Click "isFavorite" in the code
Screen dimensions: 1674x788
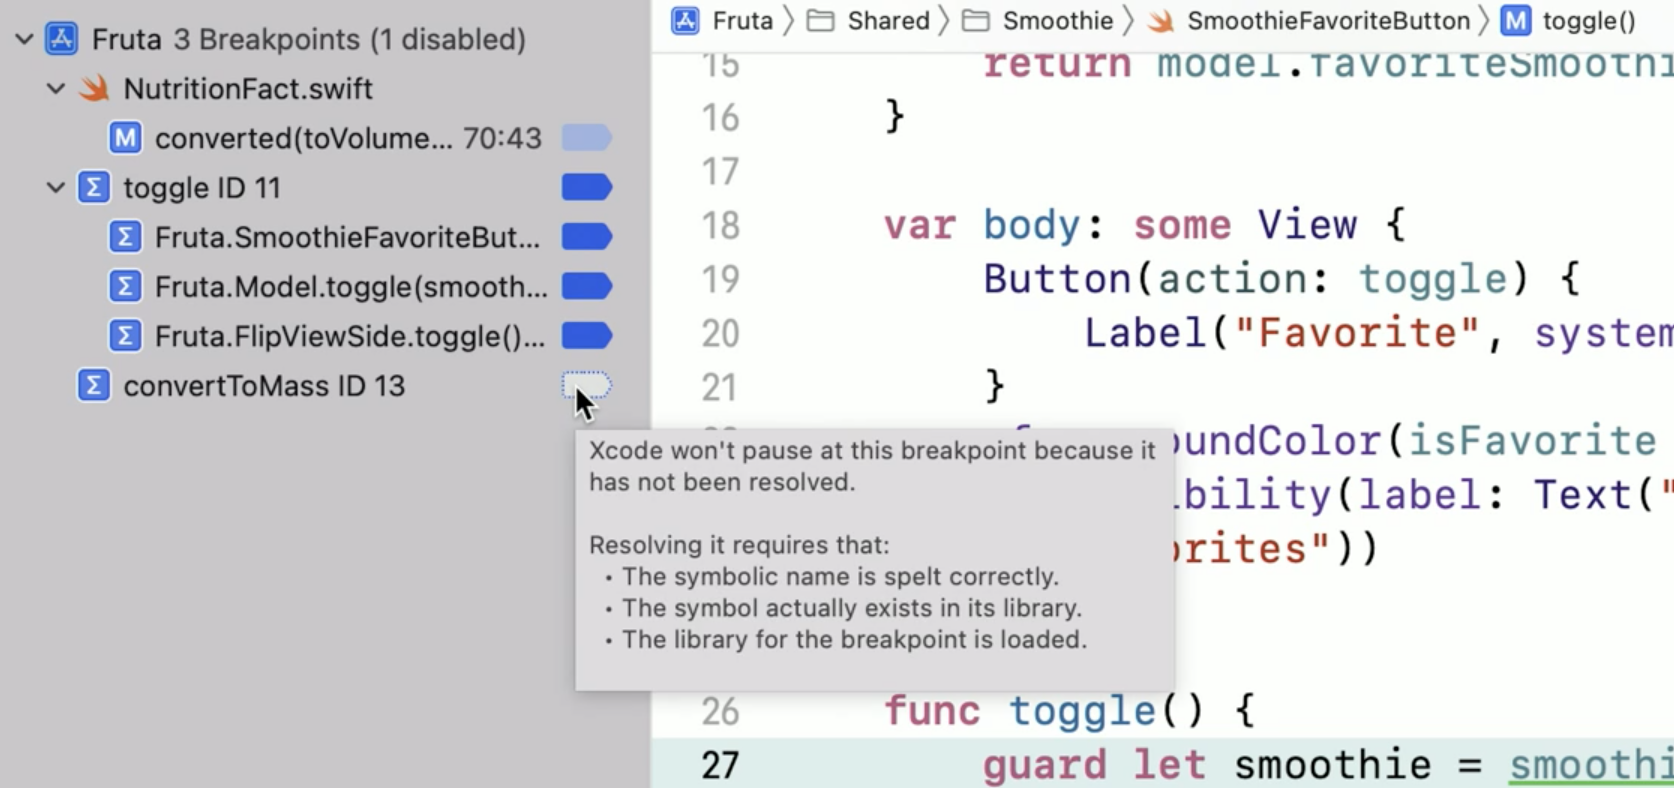1532,442
